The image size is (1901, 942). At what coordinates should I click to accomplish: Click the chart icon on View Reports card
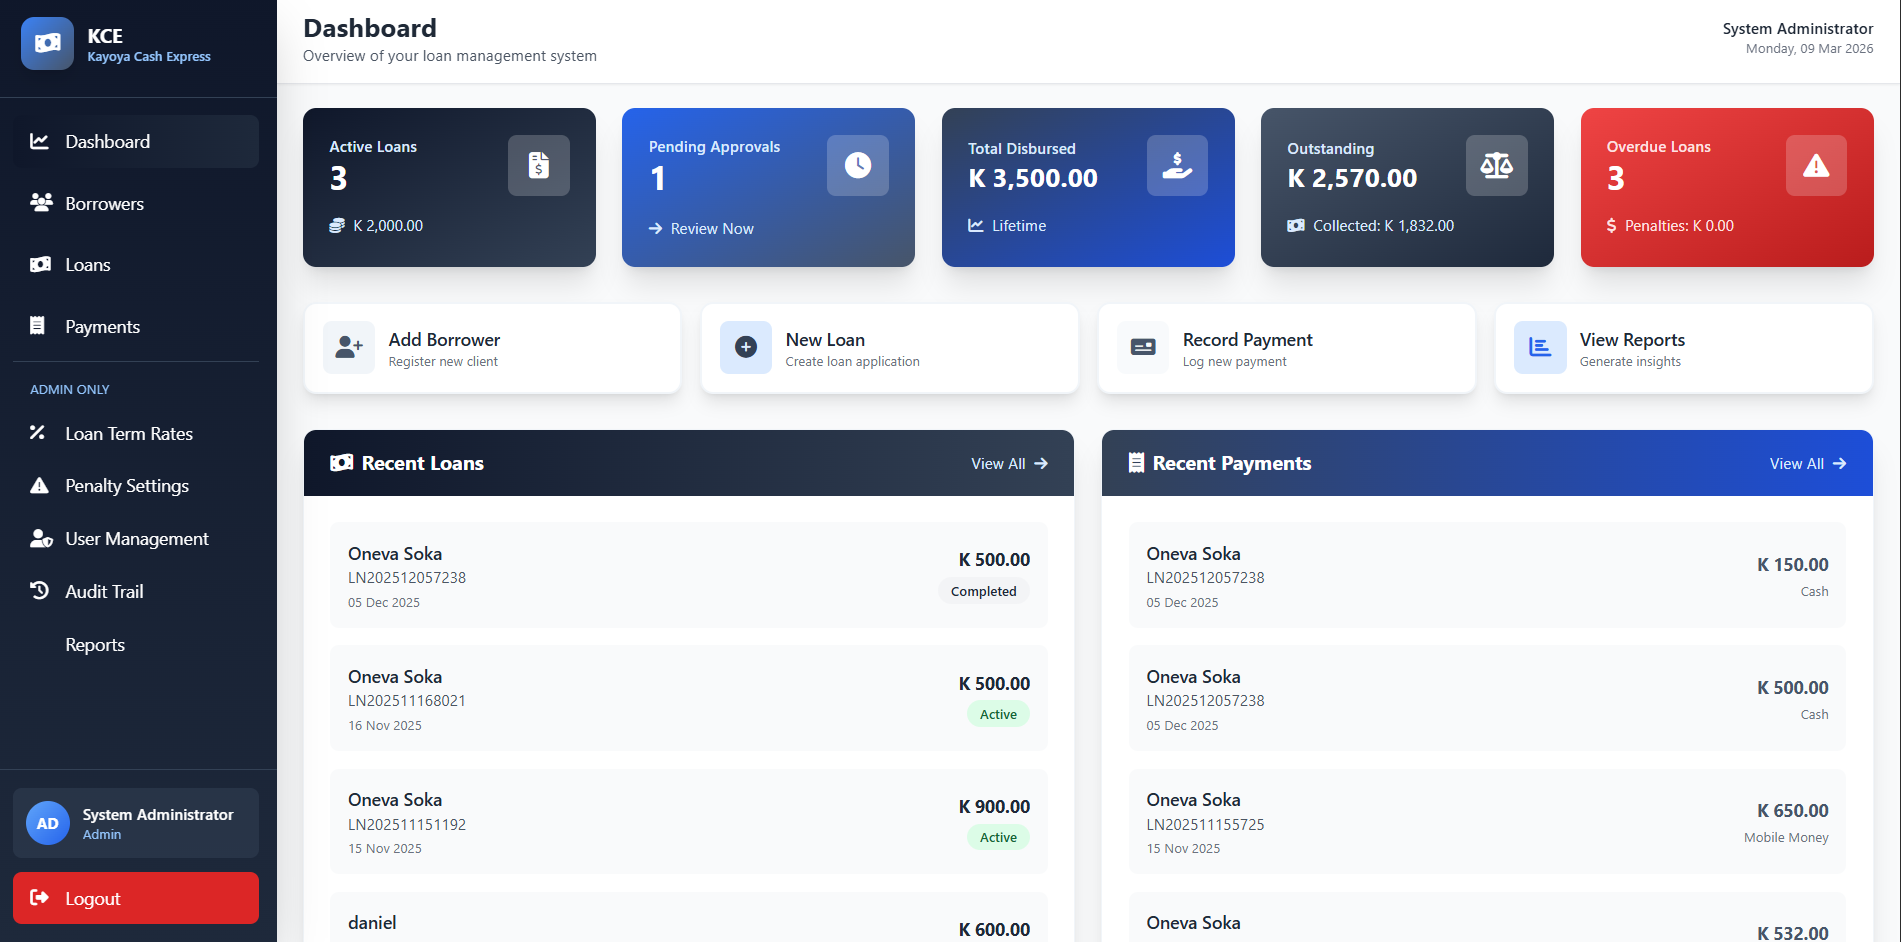pyautogui.click(x=1541, y=348)
